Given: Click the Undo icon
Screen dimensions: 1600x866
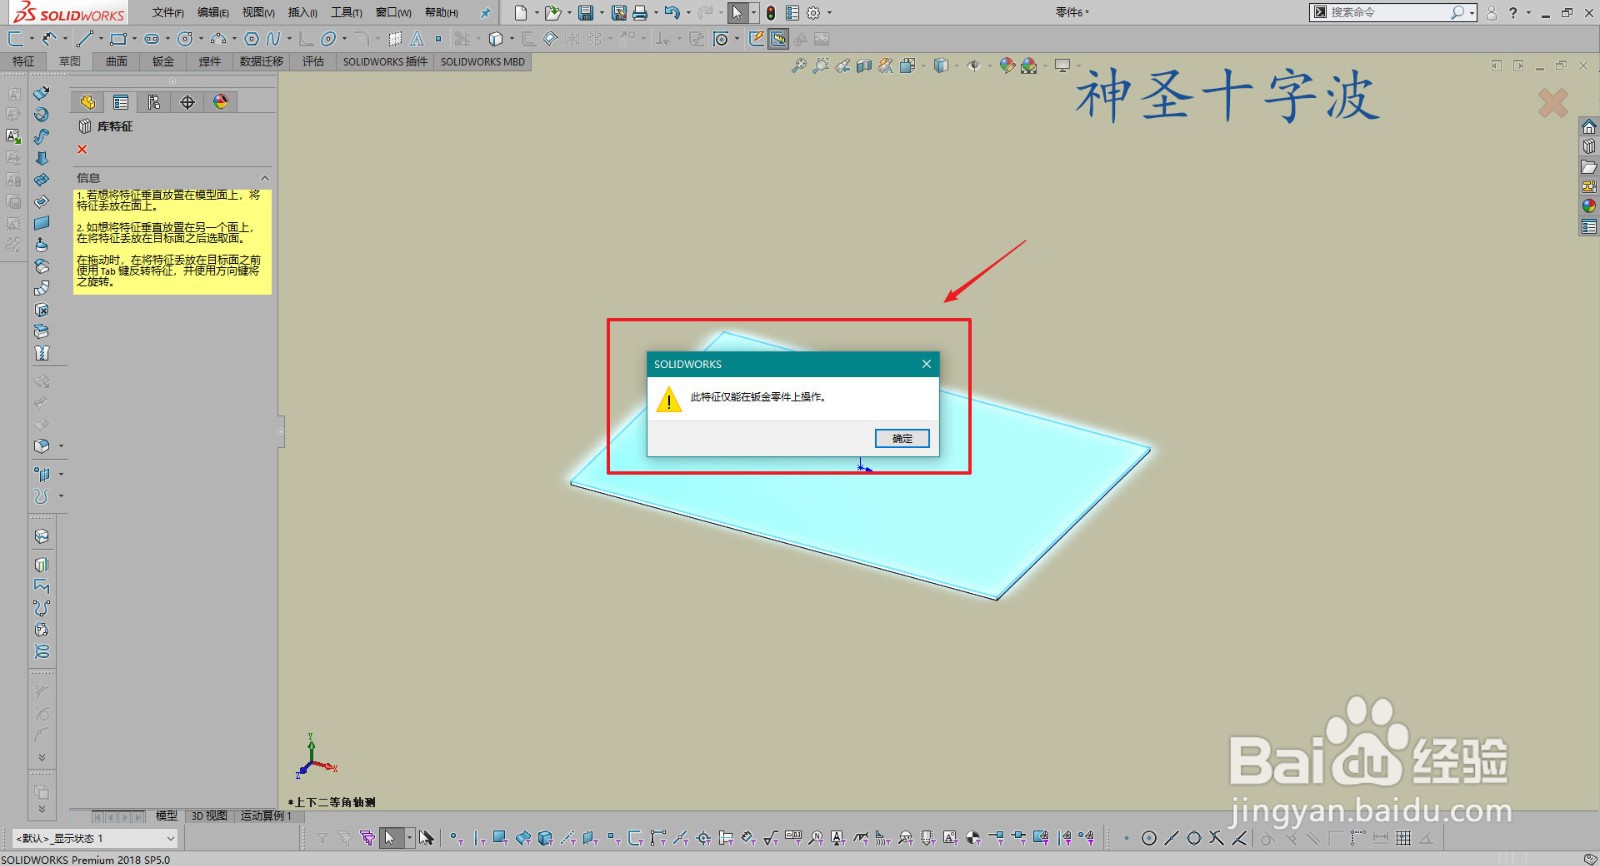Looking at the screenshot, I should pos(672,13).
